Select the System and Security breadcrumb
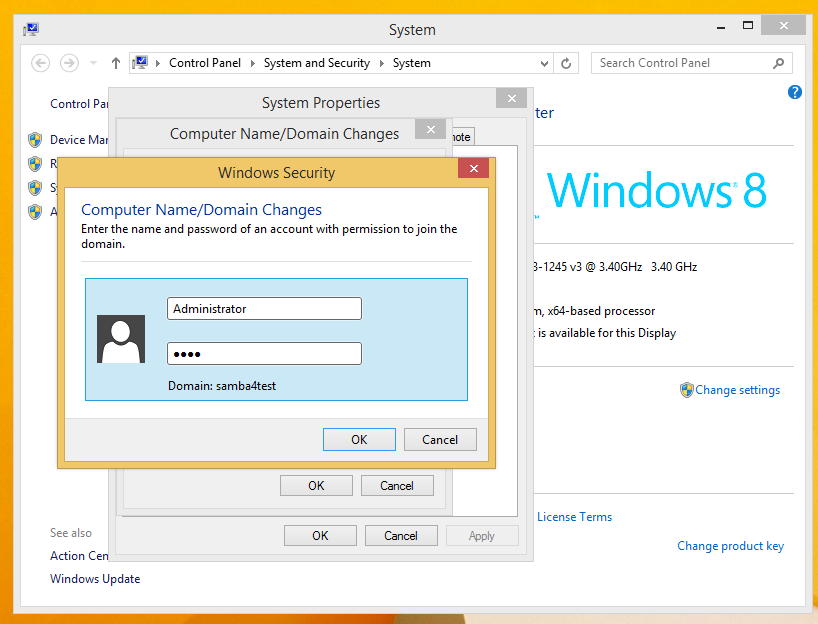 click(317, 63)
